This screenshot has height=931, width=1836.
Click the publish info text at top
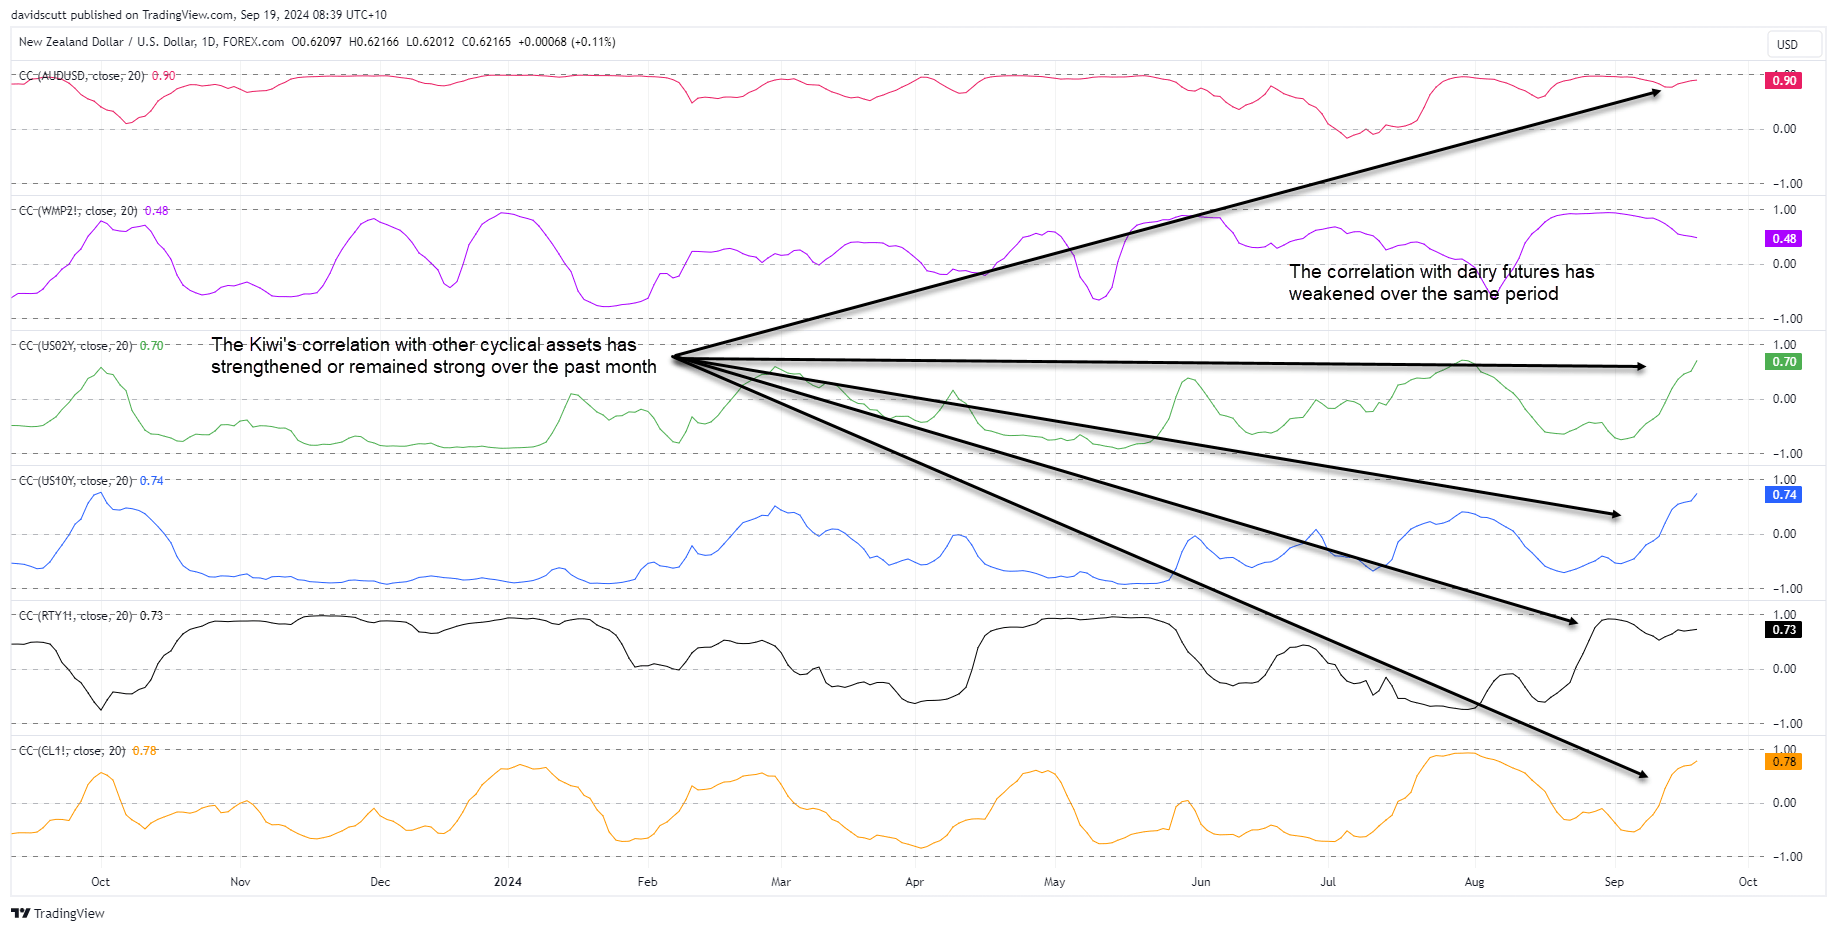199,15
